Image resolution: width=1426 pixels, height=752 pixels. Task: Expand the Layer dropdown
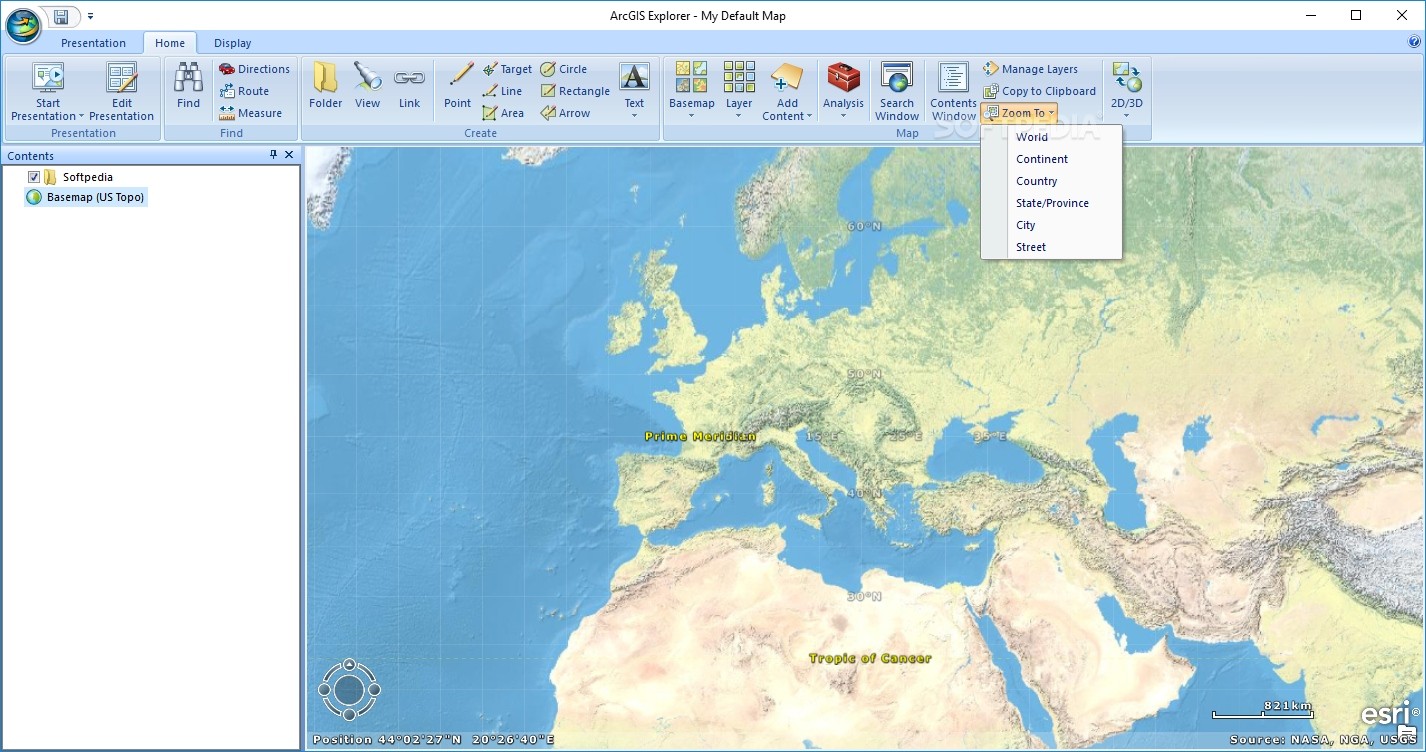click(739, 115)
